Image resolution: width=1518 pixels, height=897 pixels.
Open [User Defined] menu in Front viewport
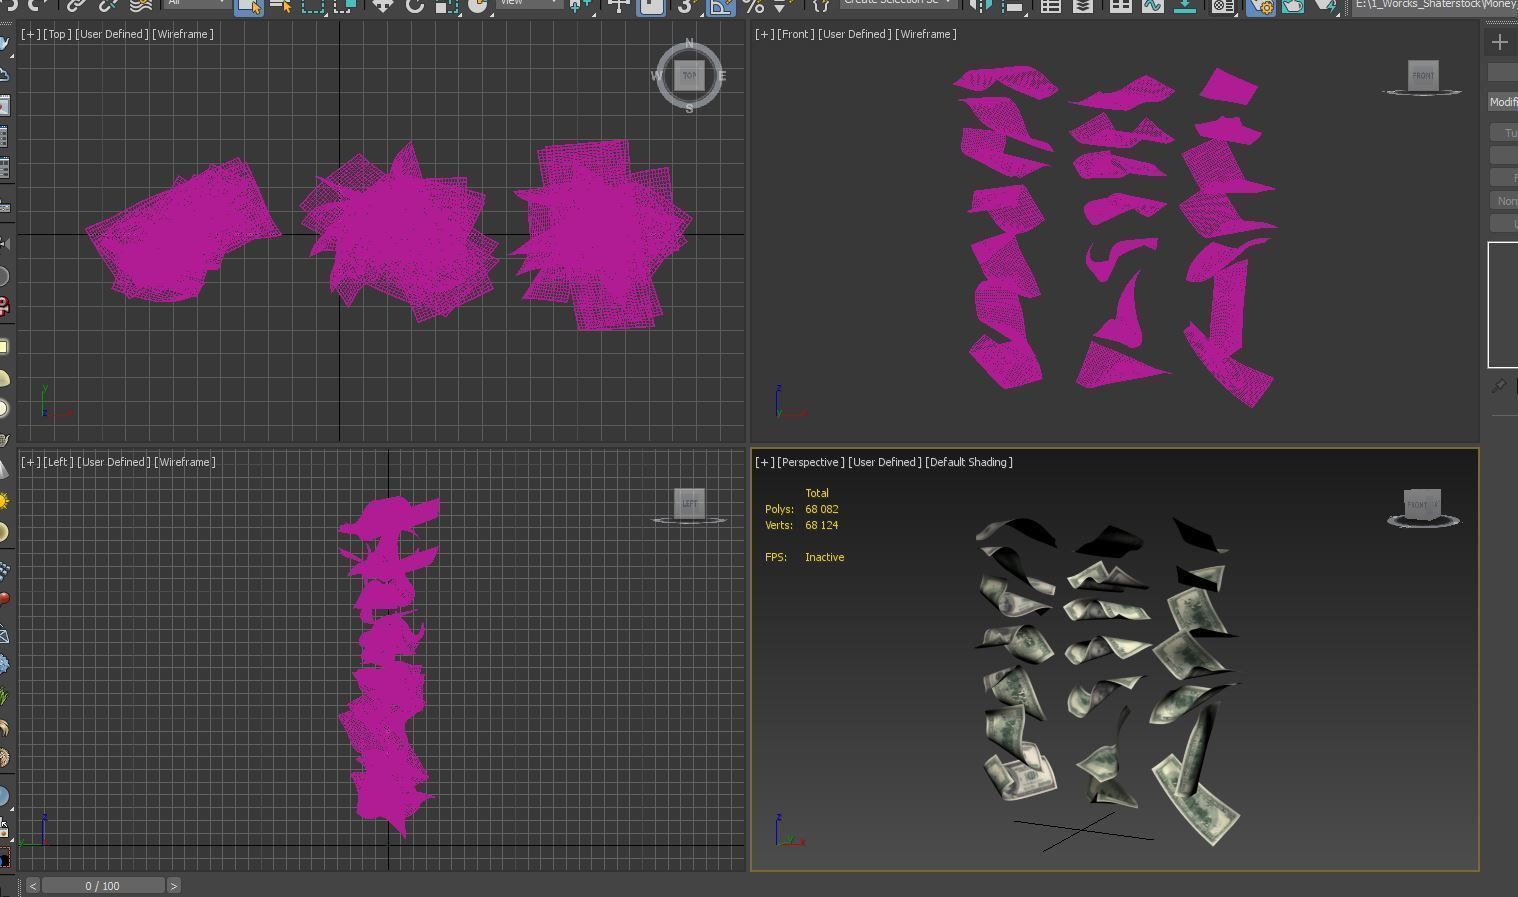point(855,34)
